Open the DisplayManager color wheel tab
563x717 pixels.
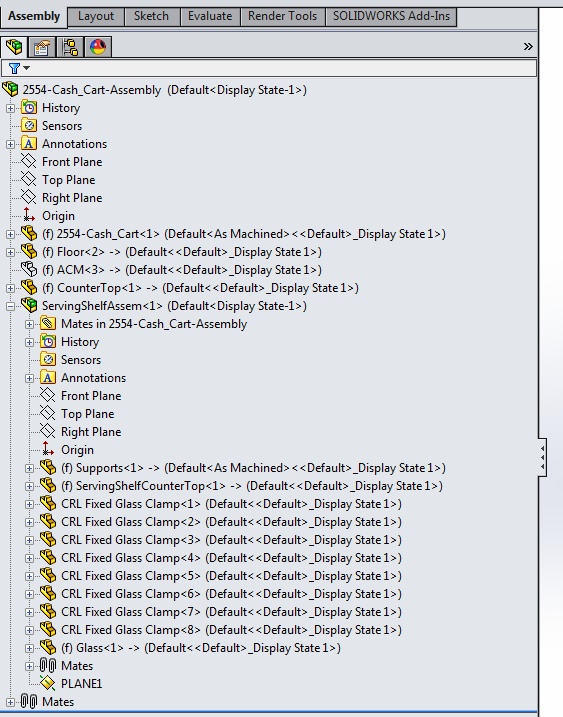[x=98, y=47]
